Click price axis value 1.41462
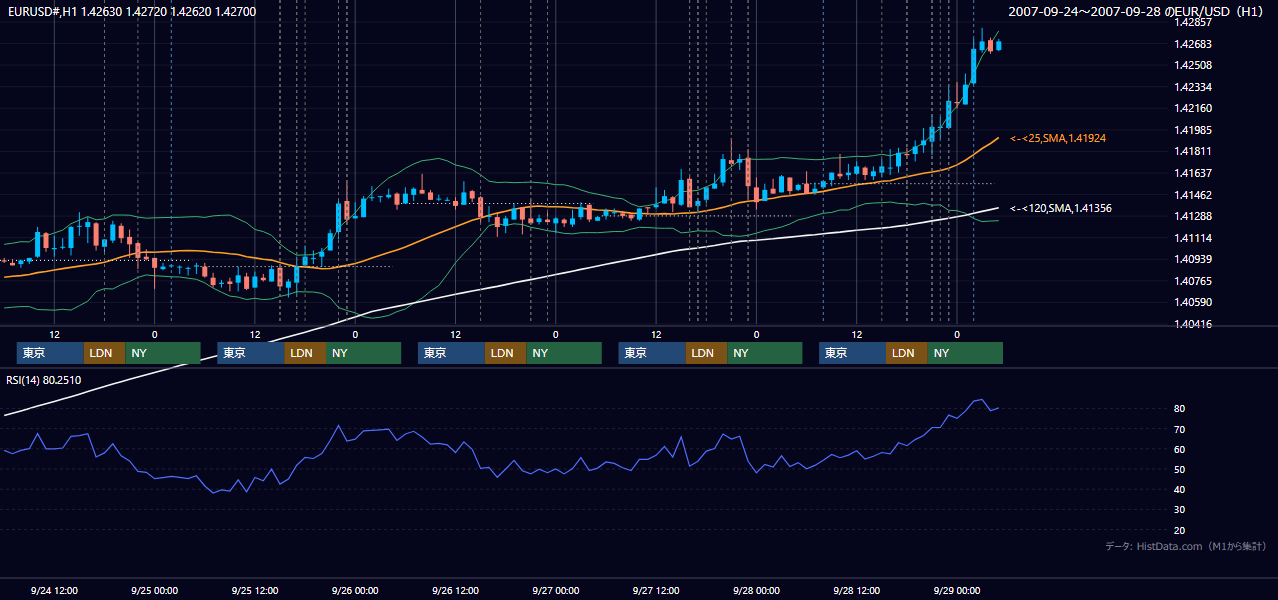Image resolution: width=1278 pixels, height=600 pixels. pos(1192,195)
